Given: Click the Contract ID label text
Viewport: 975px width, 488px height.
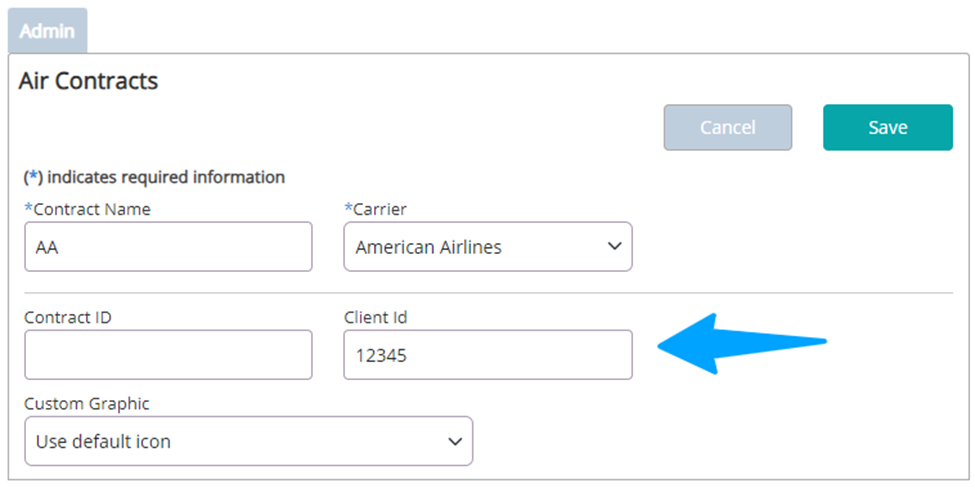Looking at the screenshot, I should (x=68, y=317).
